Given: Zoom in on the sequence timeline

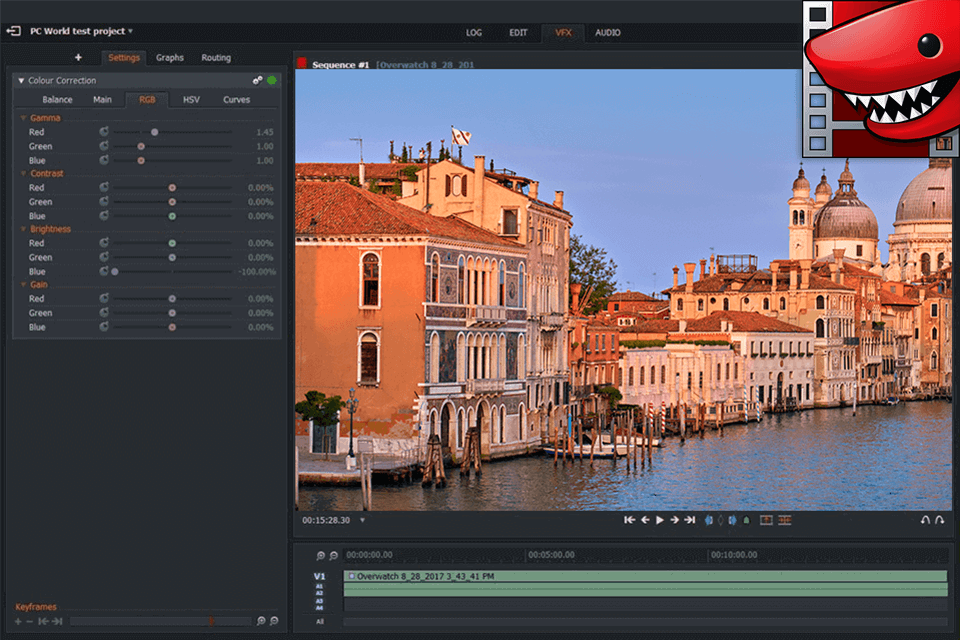Looking at the screenshot, I should tap(320, 555).
